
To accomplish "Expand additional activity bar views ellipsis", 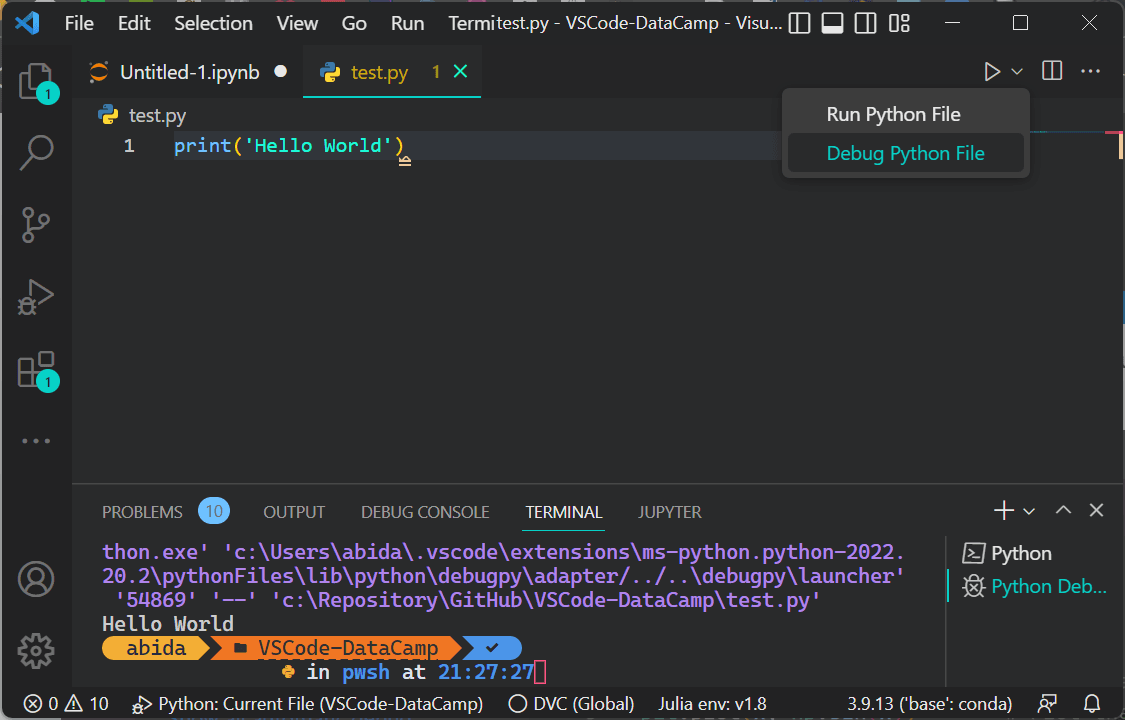I will [36, 441].
